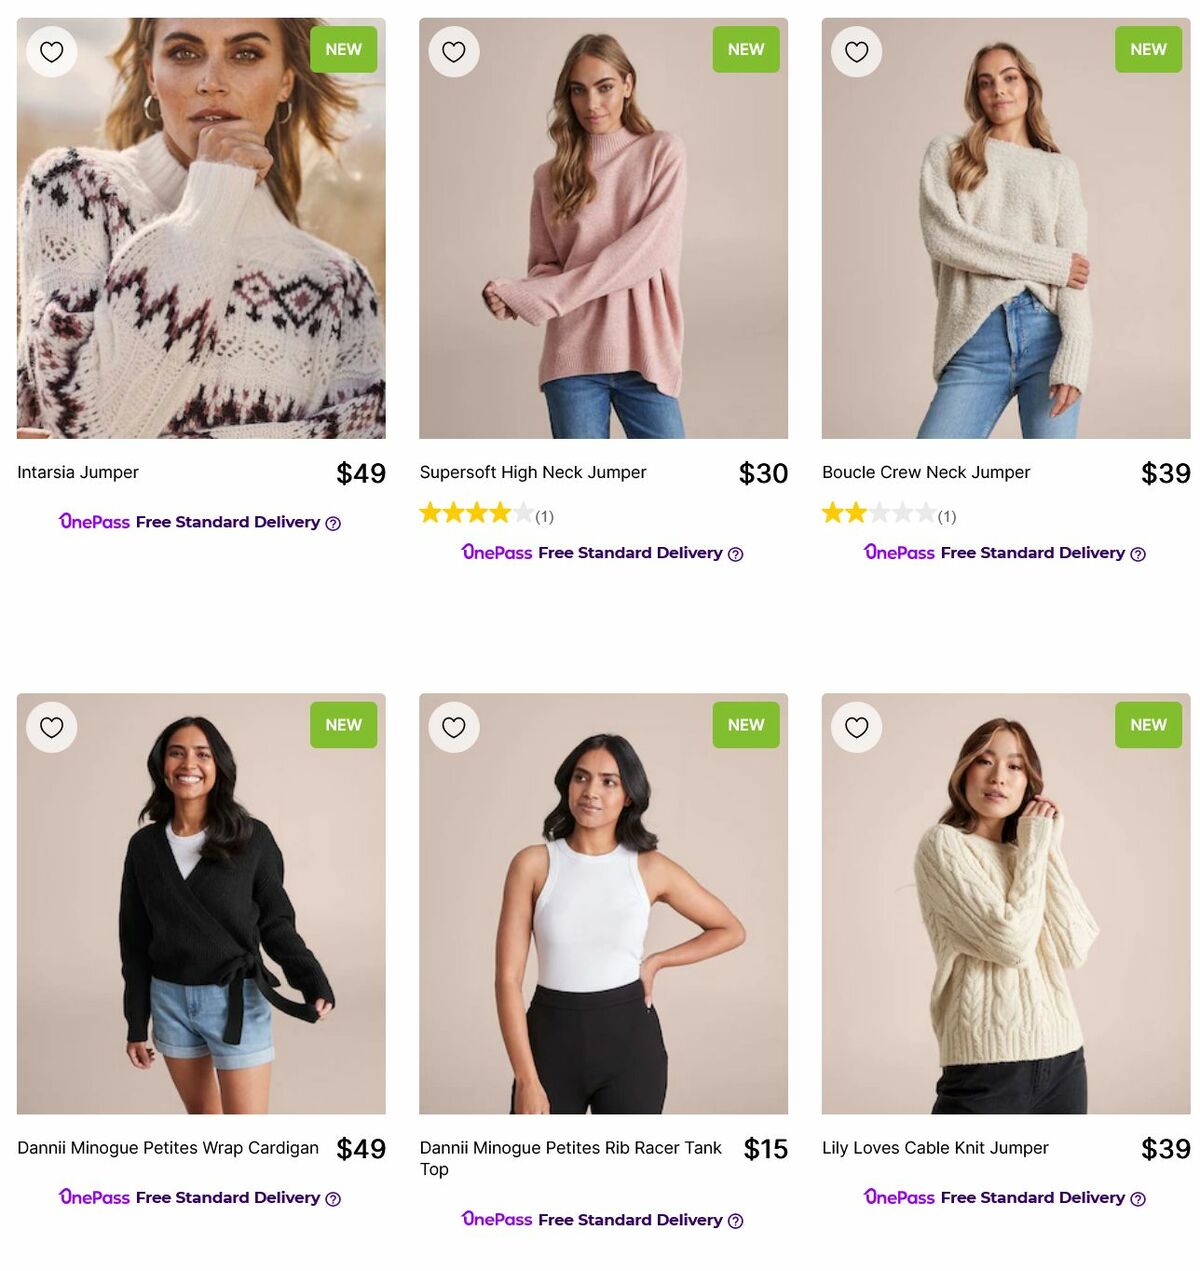Screen dimensions: 1200x1271
Task: Click the wishlist heart on the Rib Racer Tank Top
Action: [454, 727]
